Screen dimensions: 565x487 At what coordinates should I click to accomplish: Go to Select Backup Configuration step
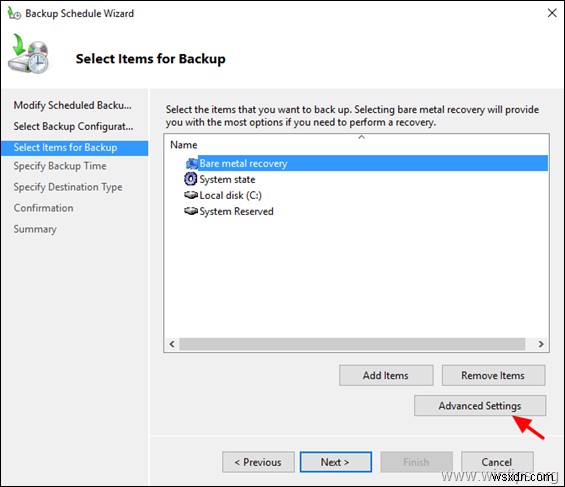73,126
